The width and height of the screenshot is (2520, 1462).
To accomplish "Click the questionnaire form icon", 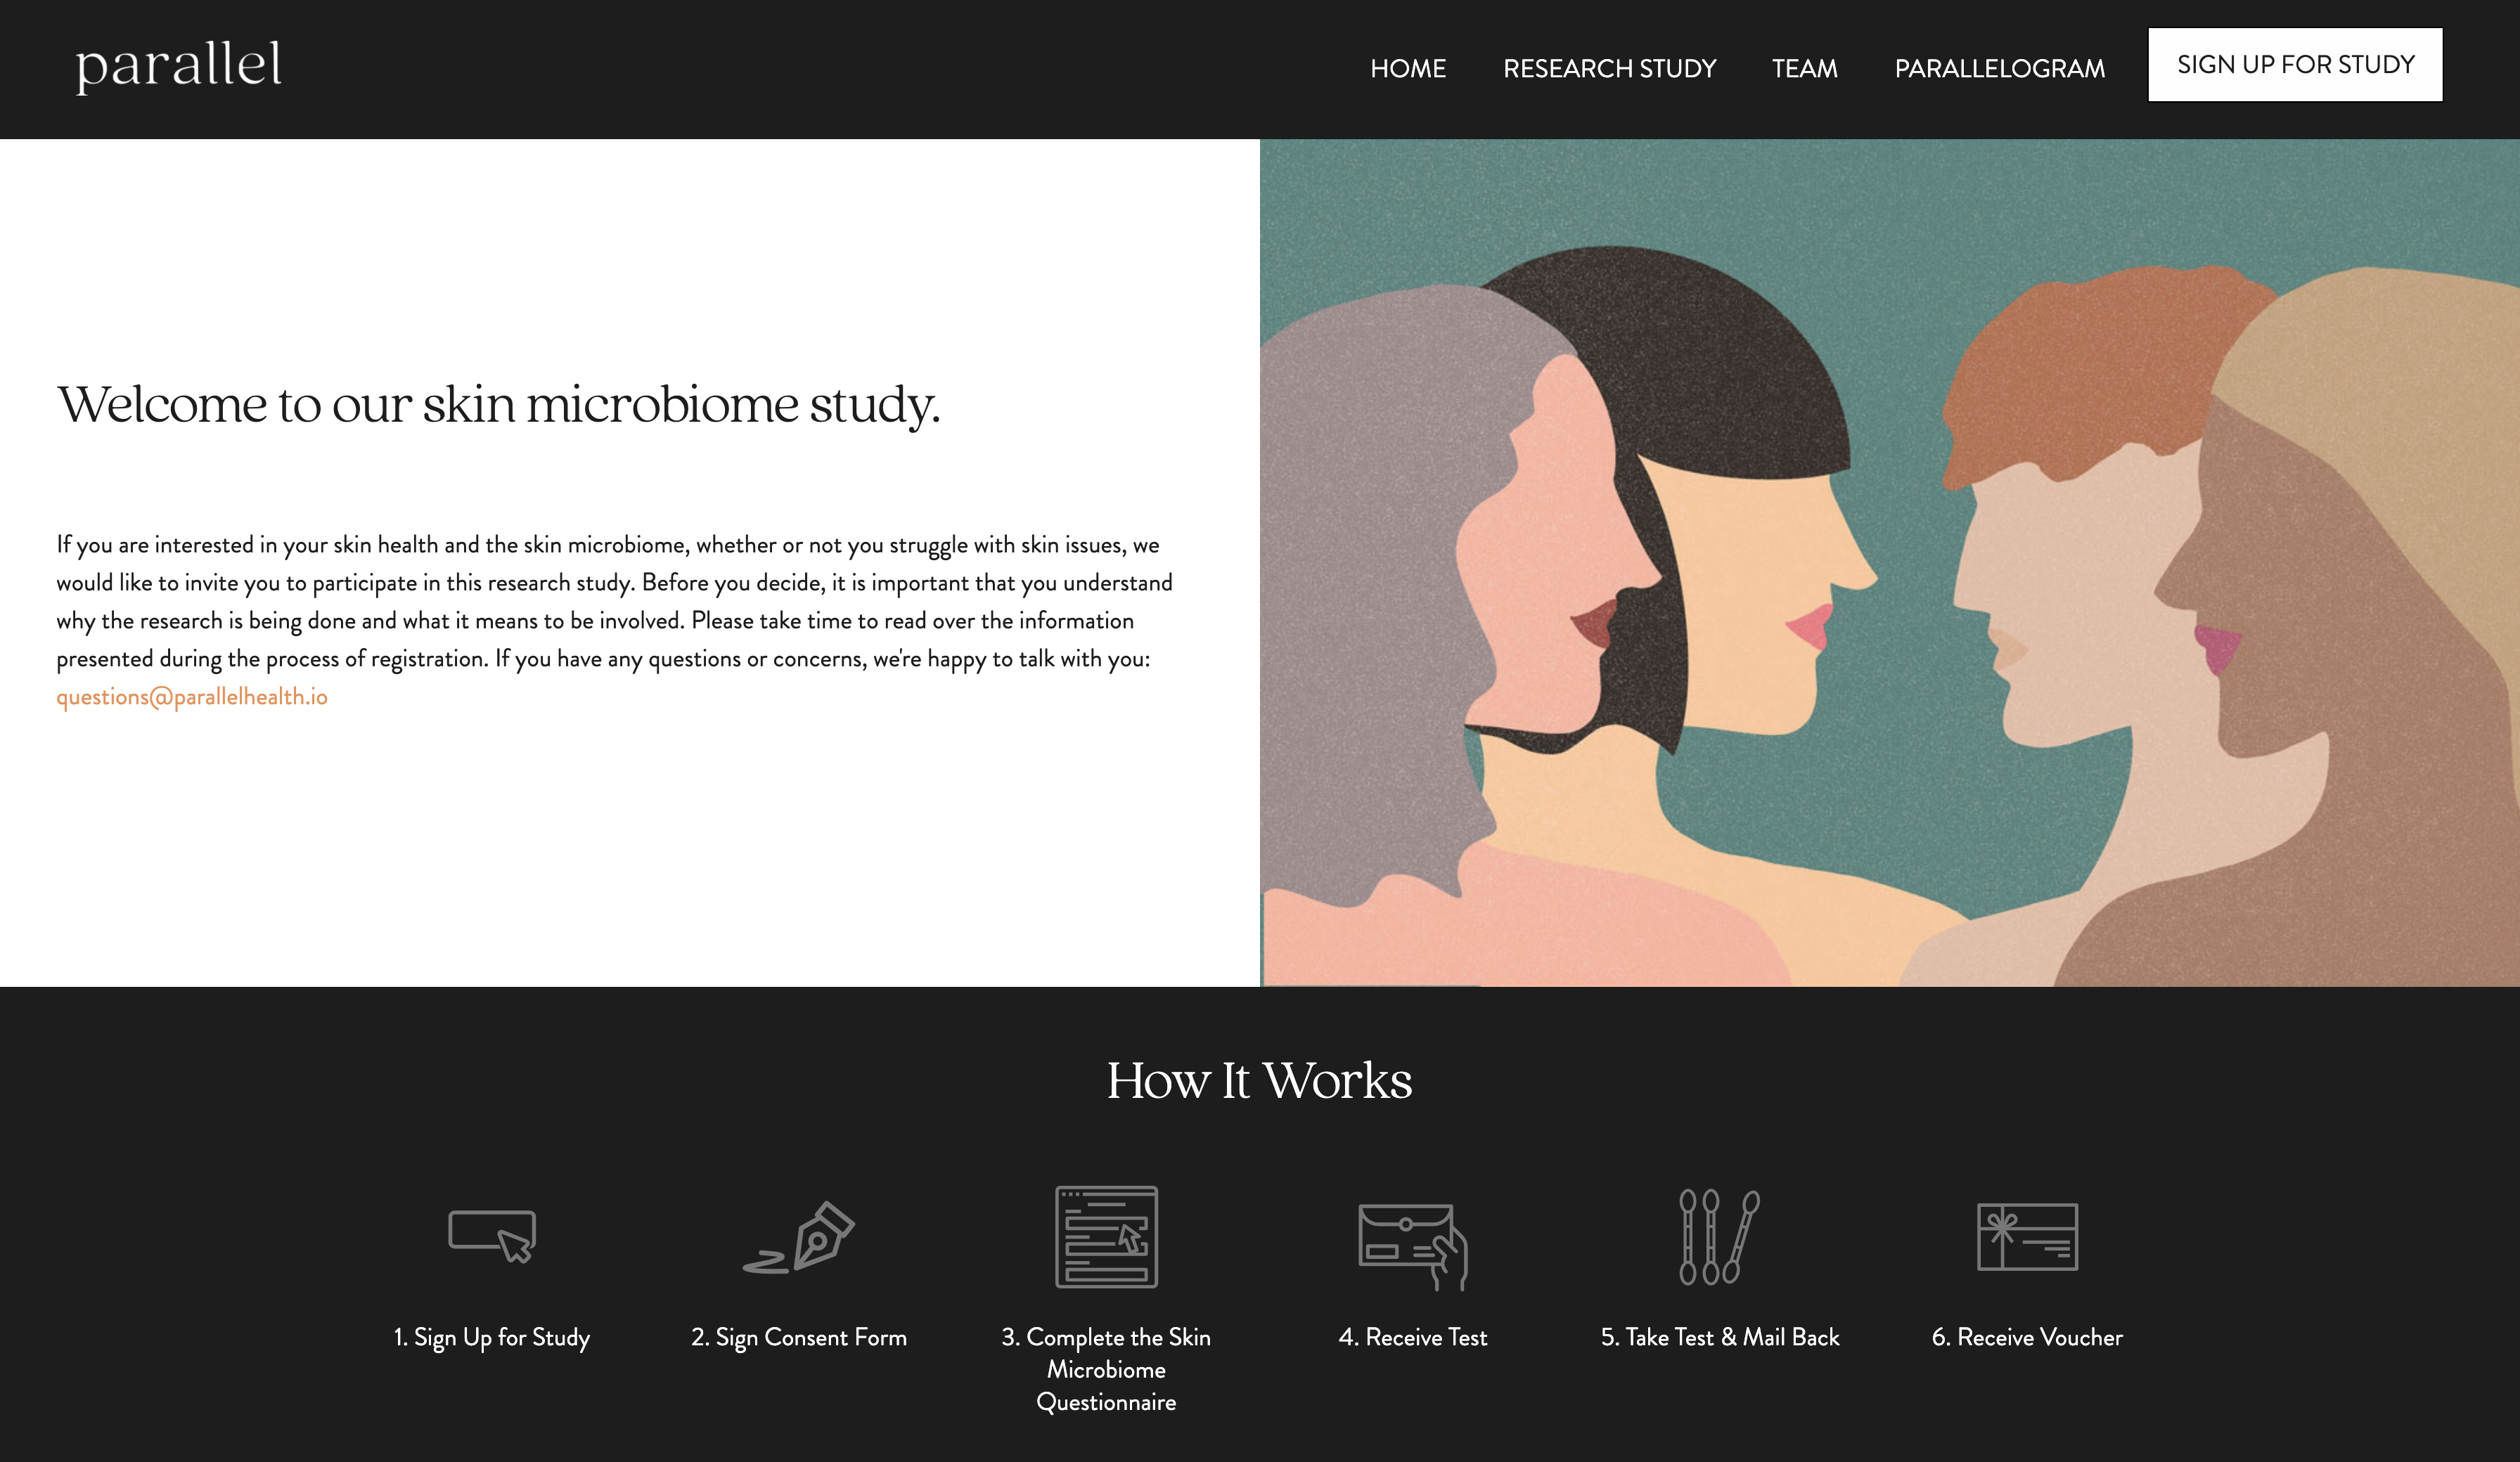I will [1106, 1236].
